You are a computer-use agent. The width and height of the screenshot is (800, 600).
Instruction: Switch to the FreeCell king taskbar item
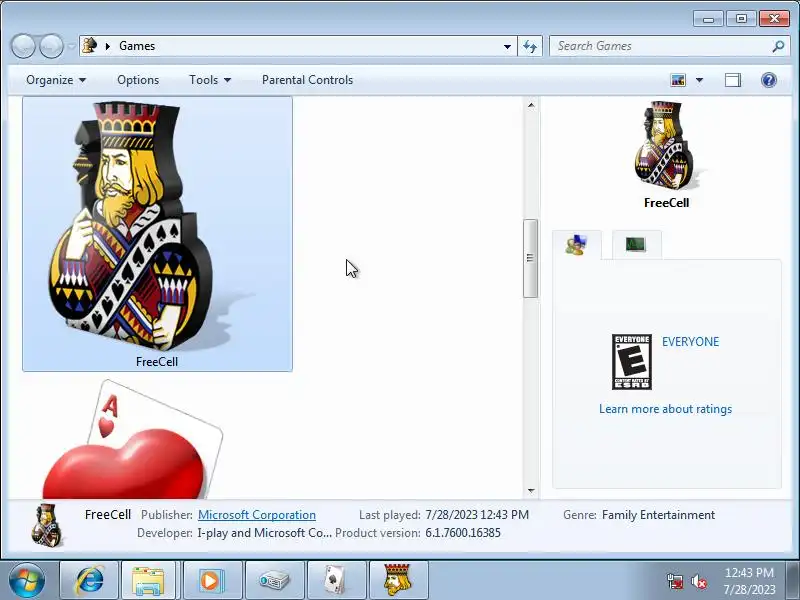397,580
